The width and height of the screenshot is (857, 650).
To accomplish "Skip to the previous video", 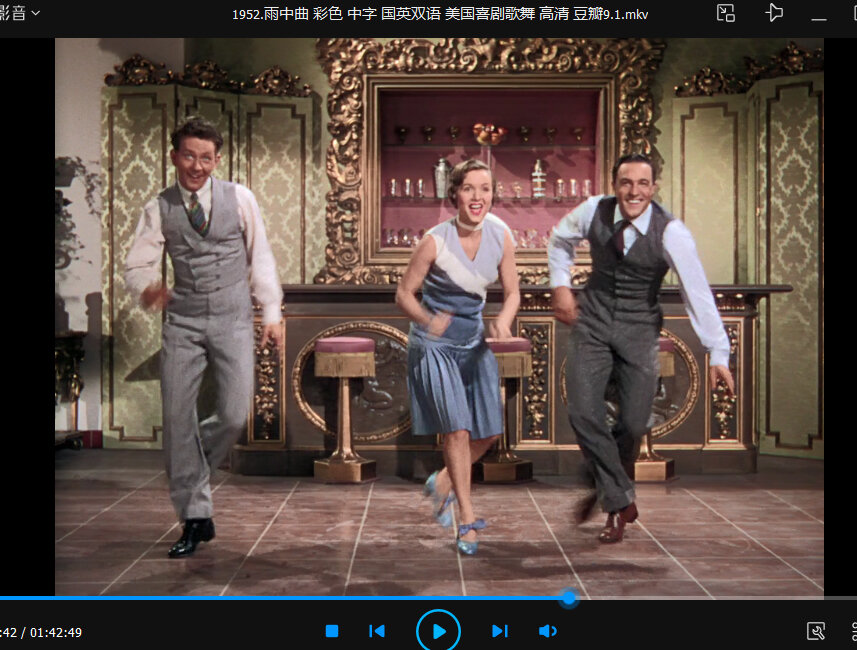I will click(377, 631).
